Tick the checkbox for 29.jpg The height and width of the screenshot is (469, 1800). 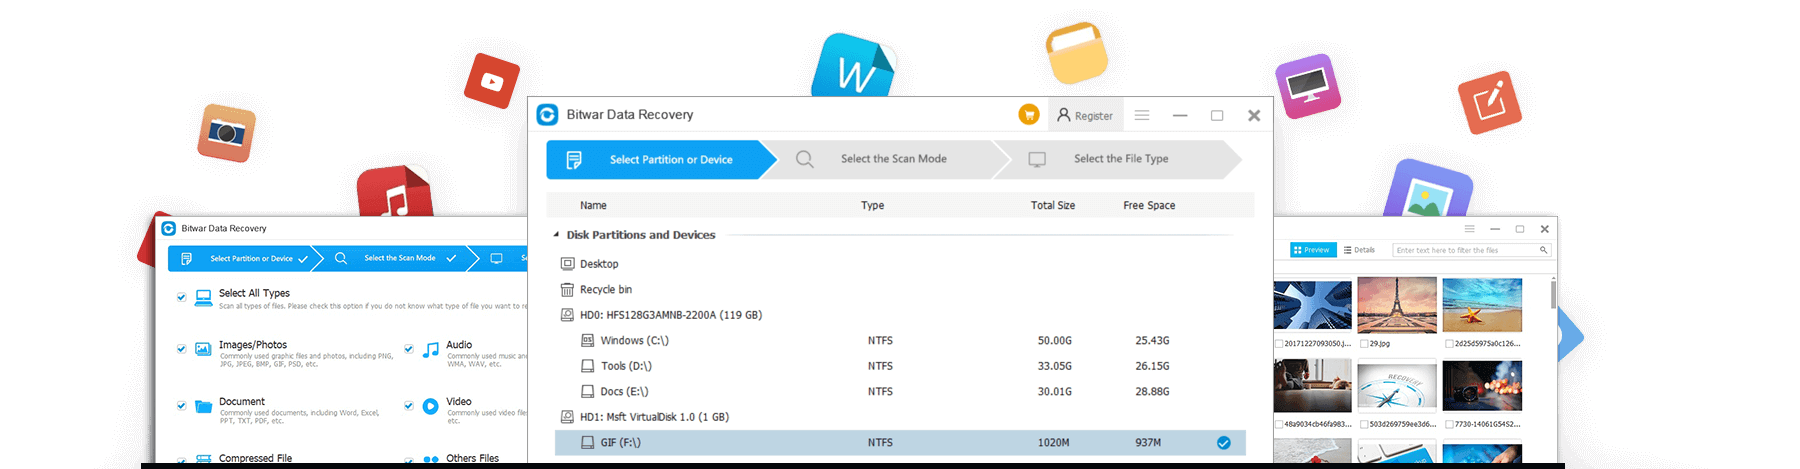tap(1364, 343)
